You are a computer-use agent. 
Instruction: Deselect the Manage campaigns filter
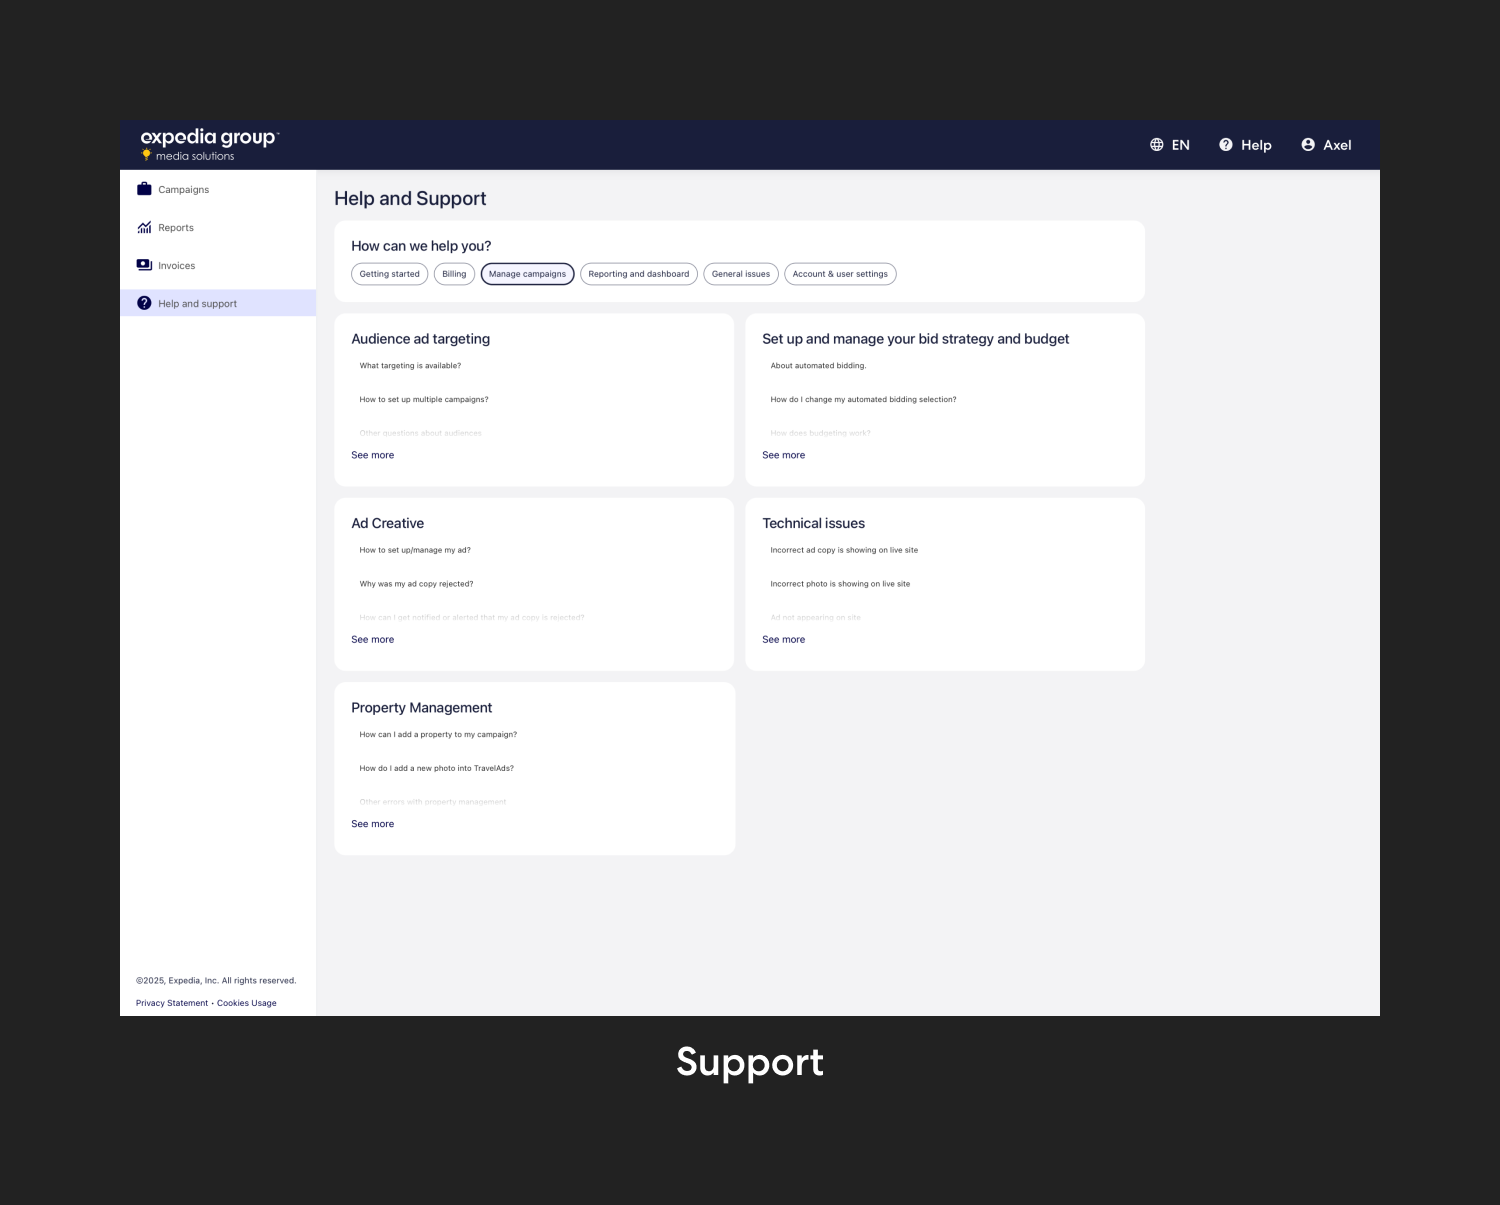527,273
